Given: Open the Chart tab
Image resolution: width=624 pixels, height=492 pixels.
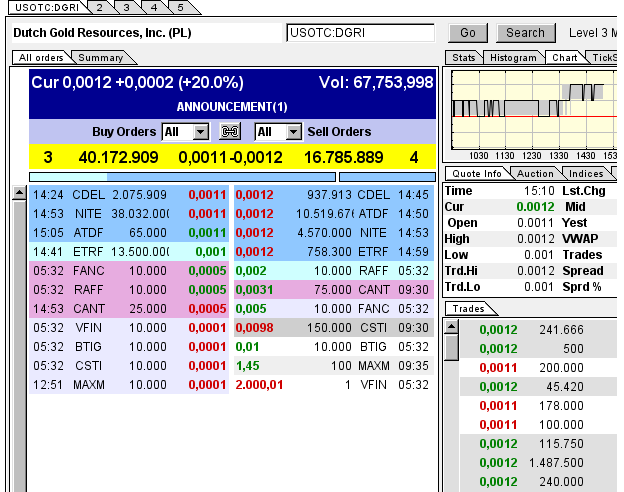Looking at the screenshot, I should [x=564, y=58].
